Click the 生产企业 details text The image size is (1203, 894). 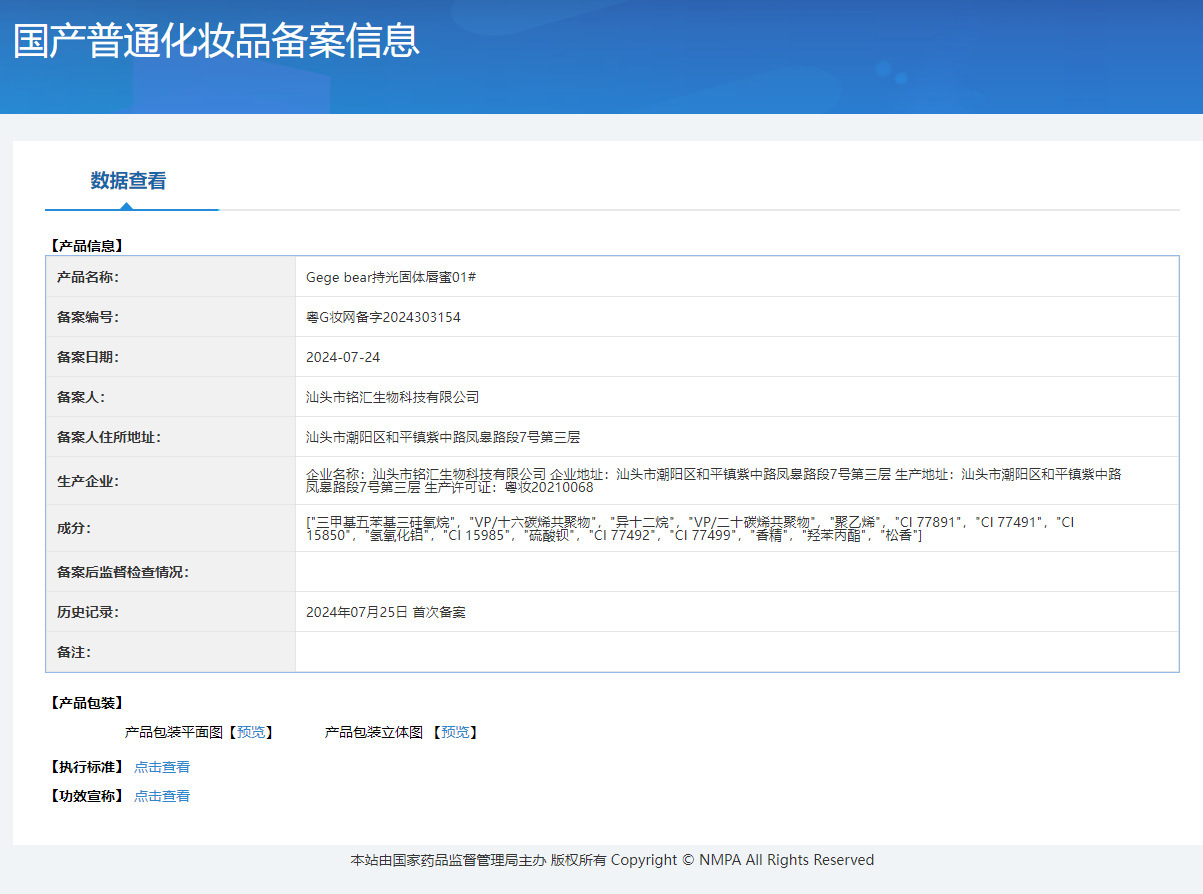[712, 480]
